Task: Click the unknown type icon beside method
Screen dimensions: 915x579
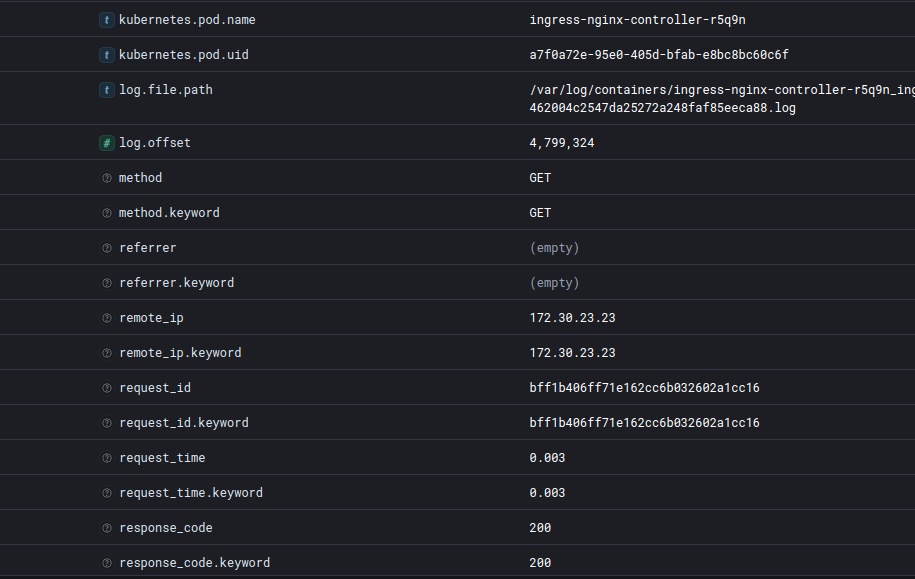Action: tap(106, 178)
